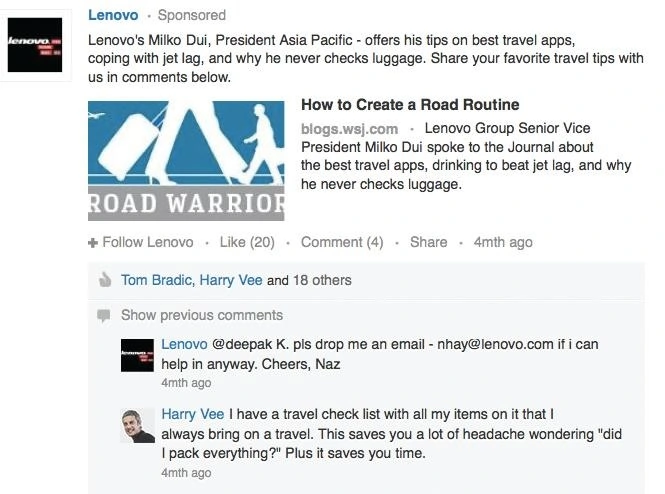The height and width of the screenshot is (494, 665).
Task: Expand Show previous comments
Action: coord(202,315)
